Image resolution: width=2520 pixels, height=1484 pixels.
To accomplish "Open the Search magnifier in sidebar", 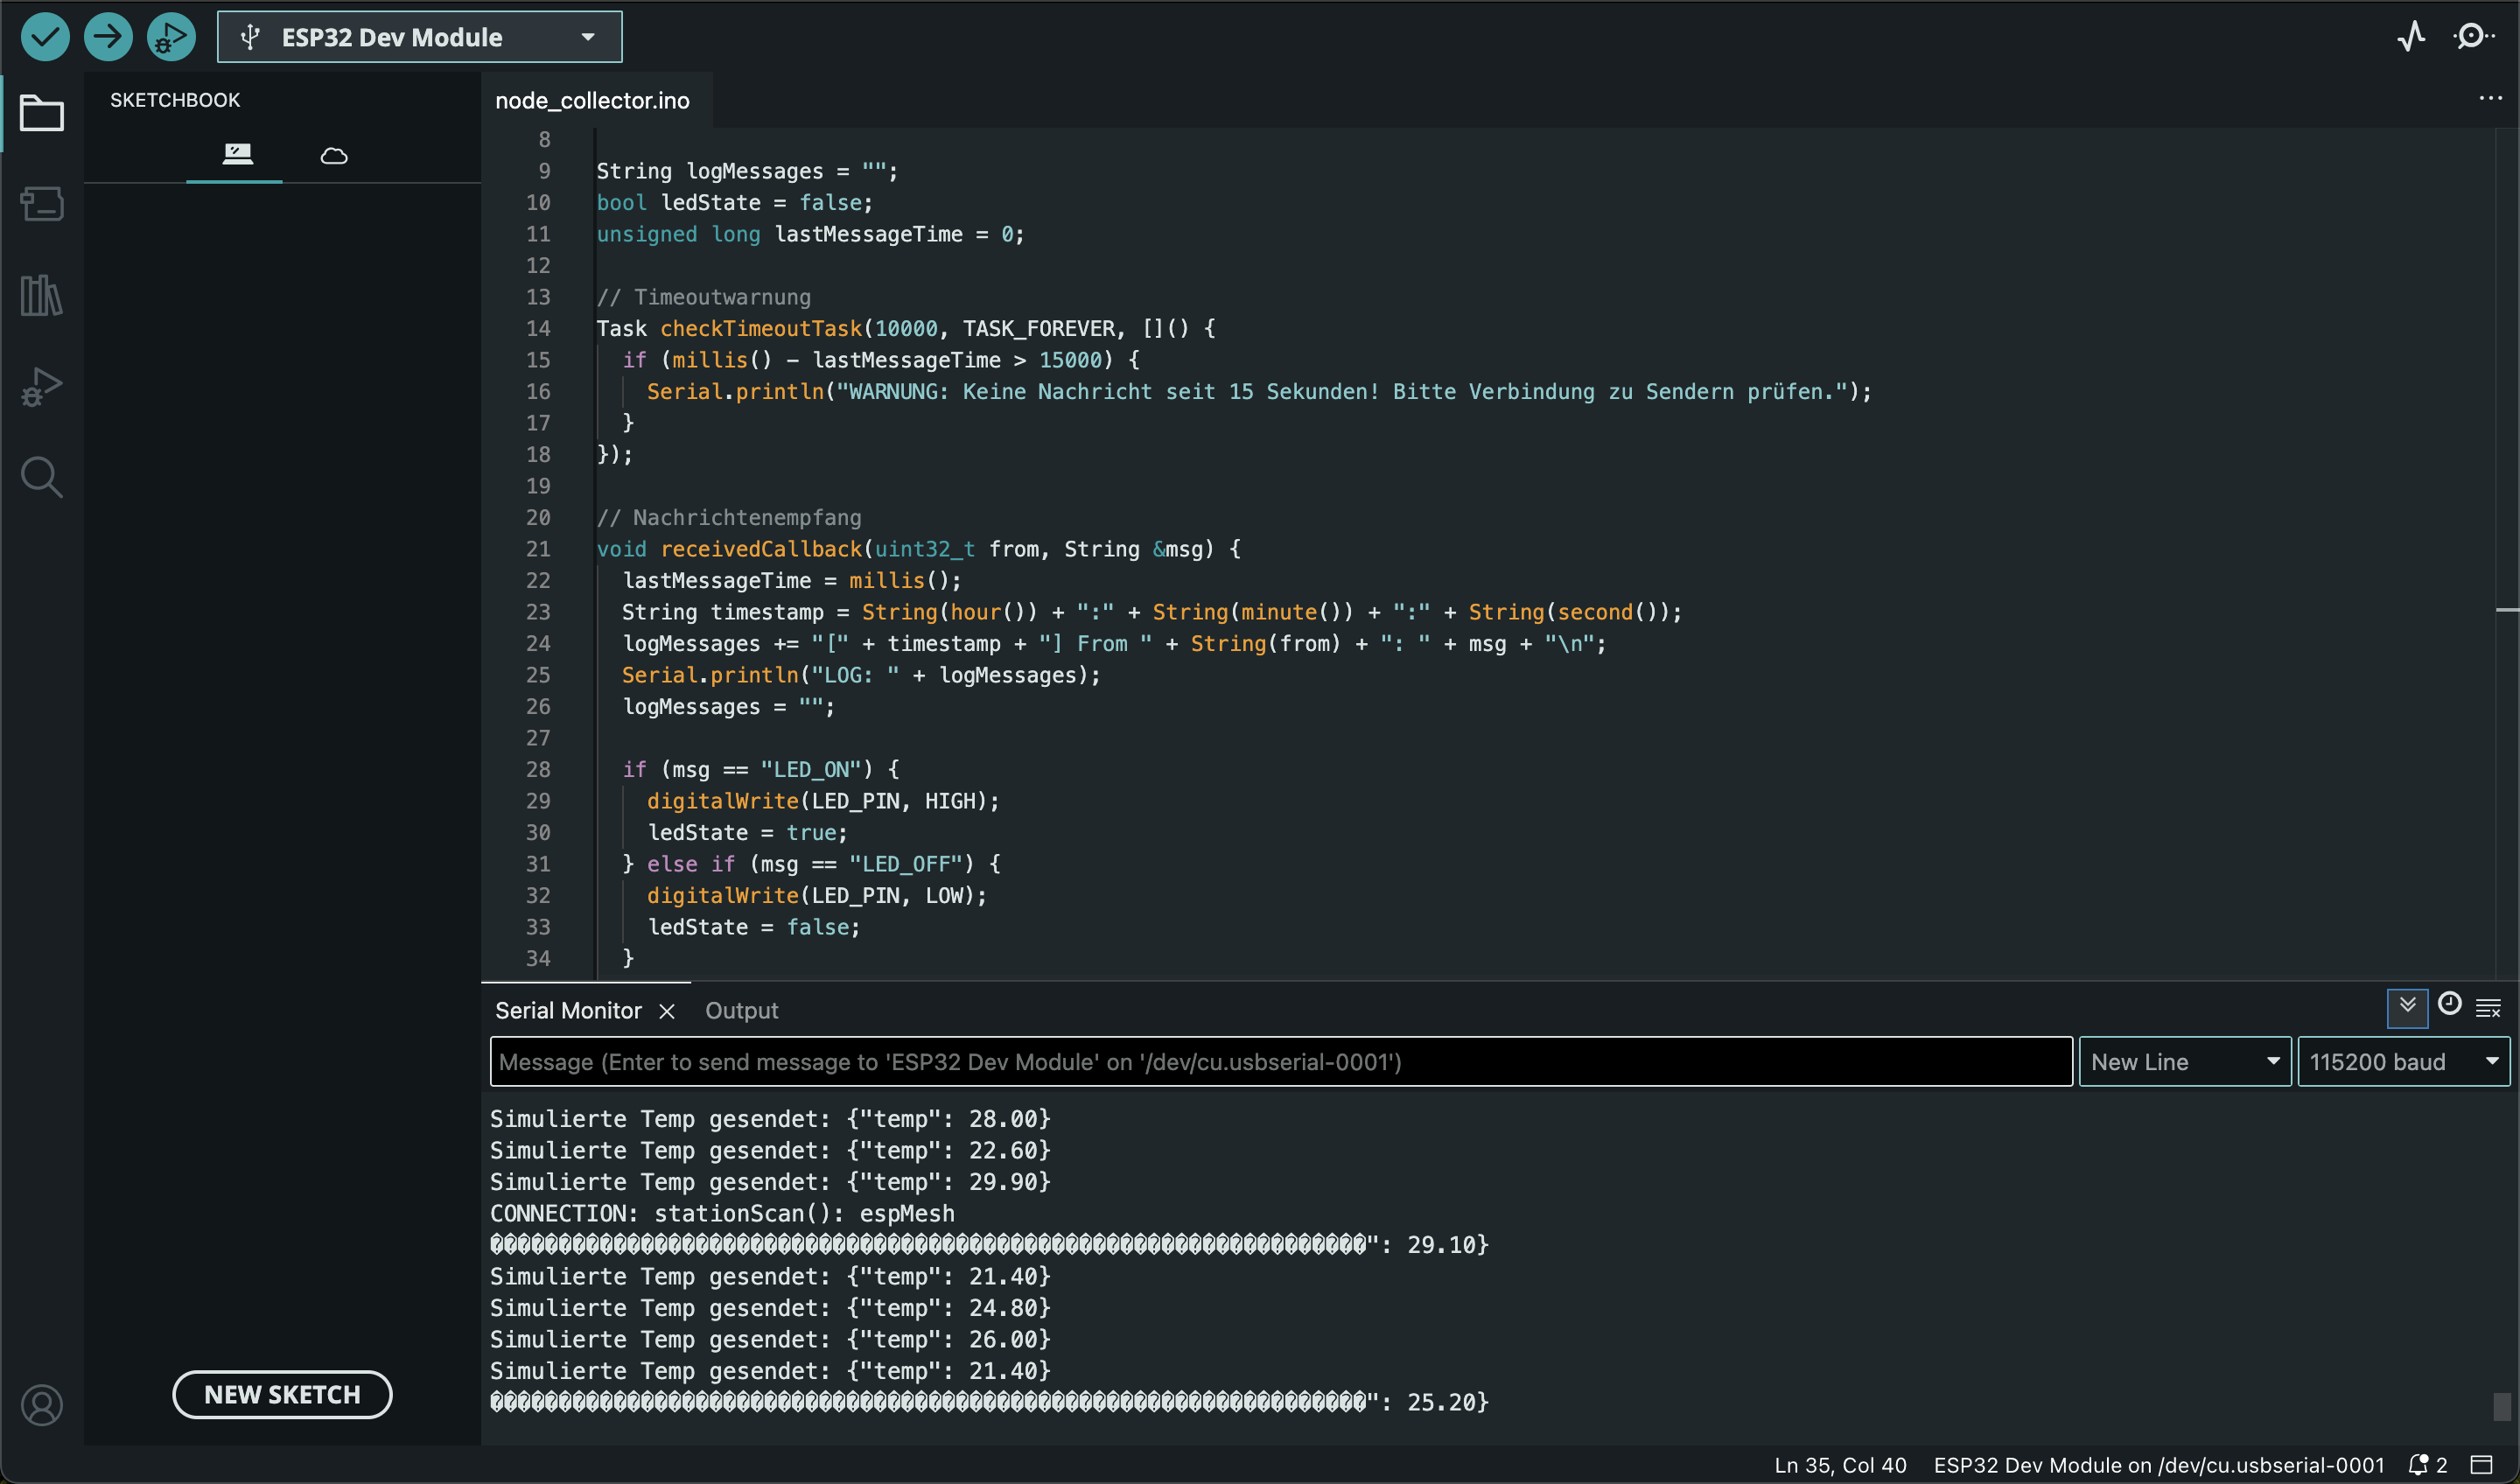I will click(x=42, y=477).
